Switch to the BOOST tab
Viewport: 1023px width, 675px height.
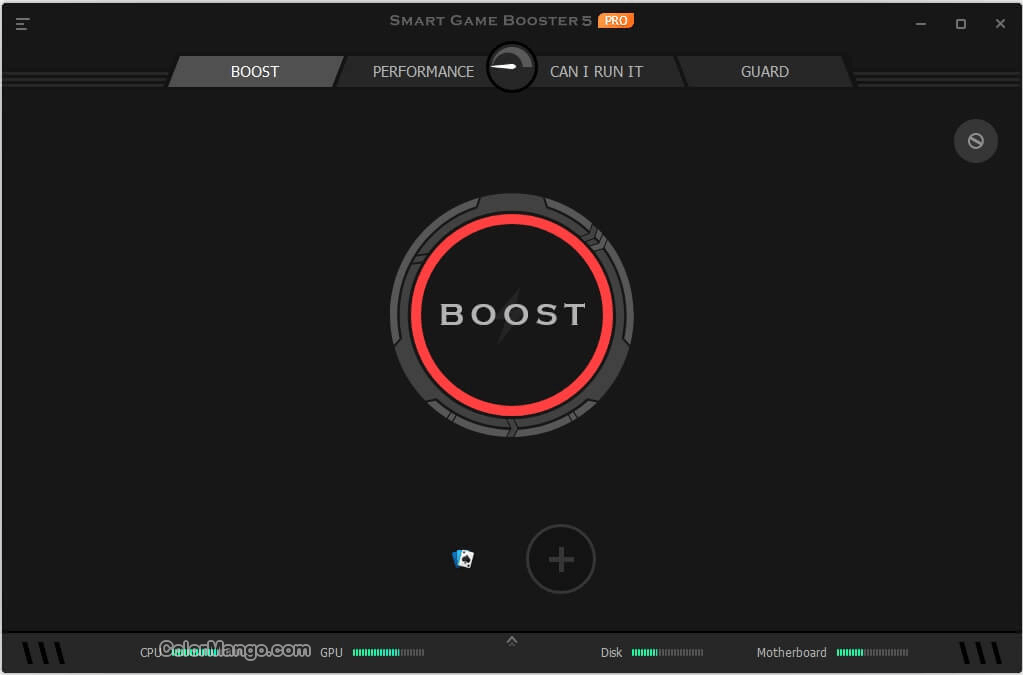255,71
